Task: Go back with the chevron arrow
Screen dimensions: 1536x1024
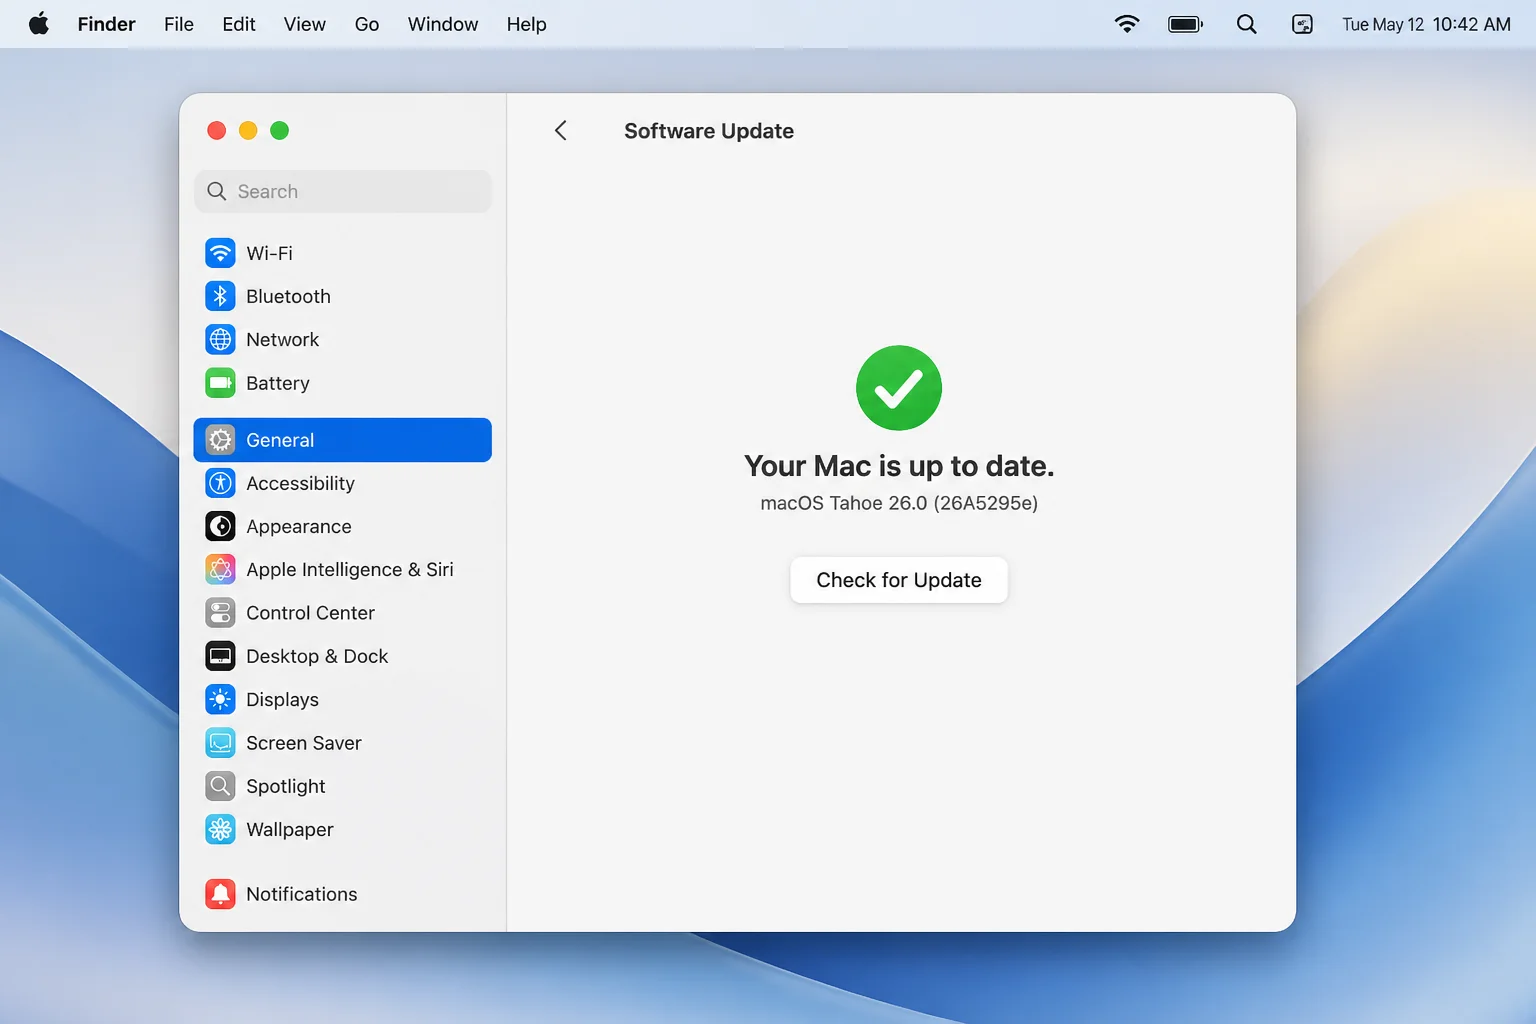Action: click(561, 131)
